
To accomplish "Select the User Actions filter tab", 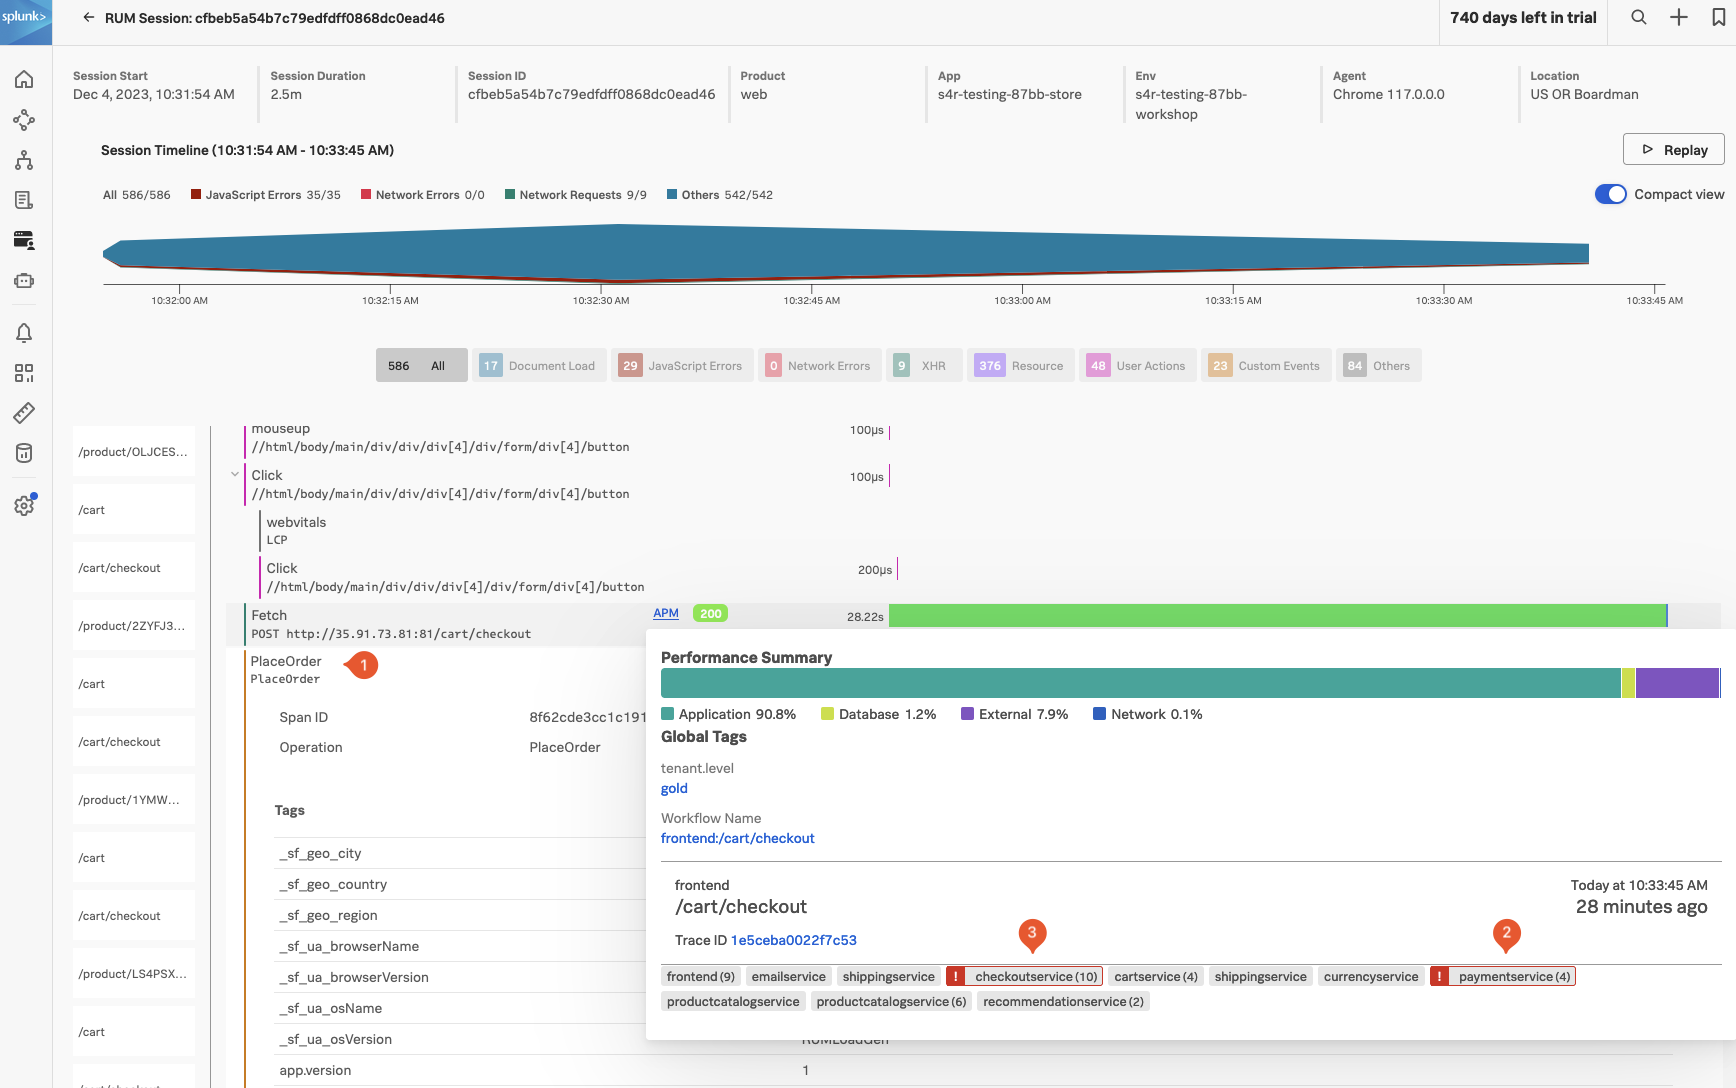I will click(x=1138, y=365).
